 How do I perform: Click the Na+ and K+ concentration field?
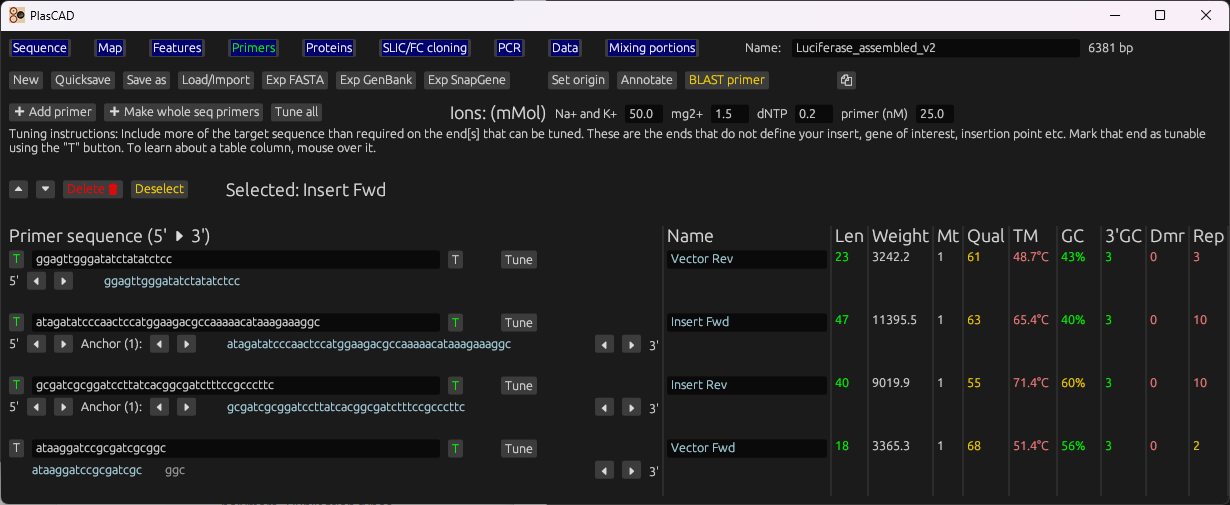coord(644,114)
